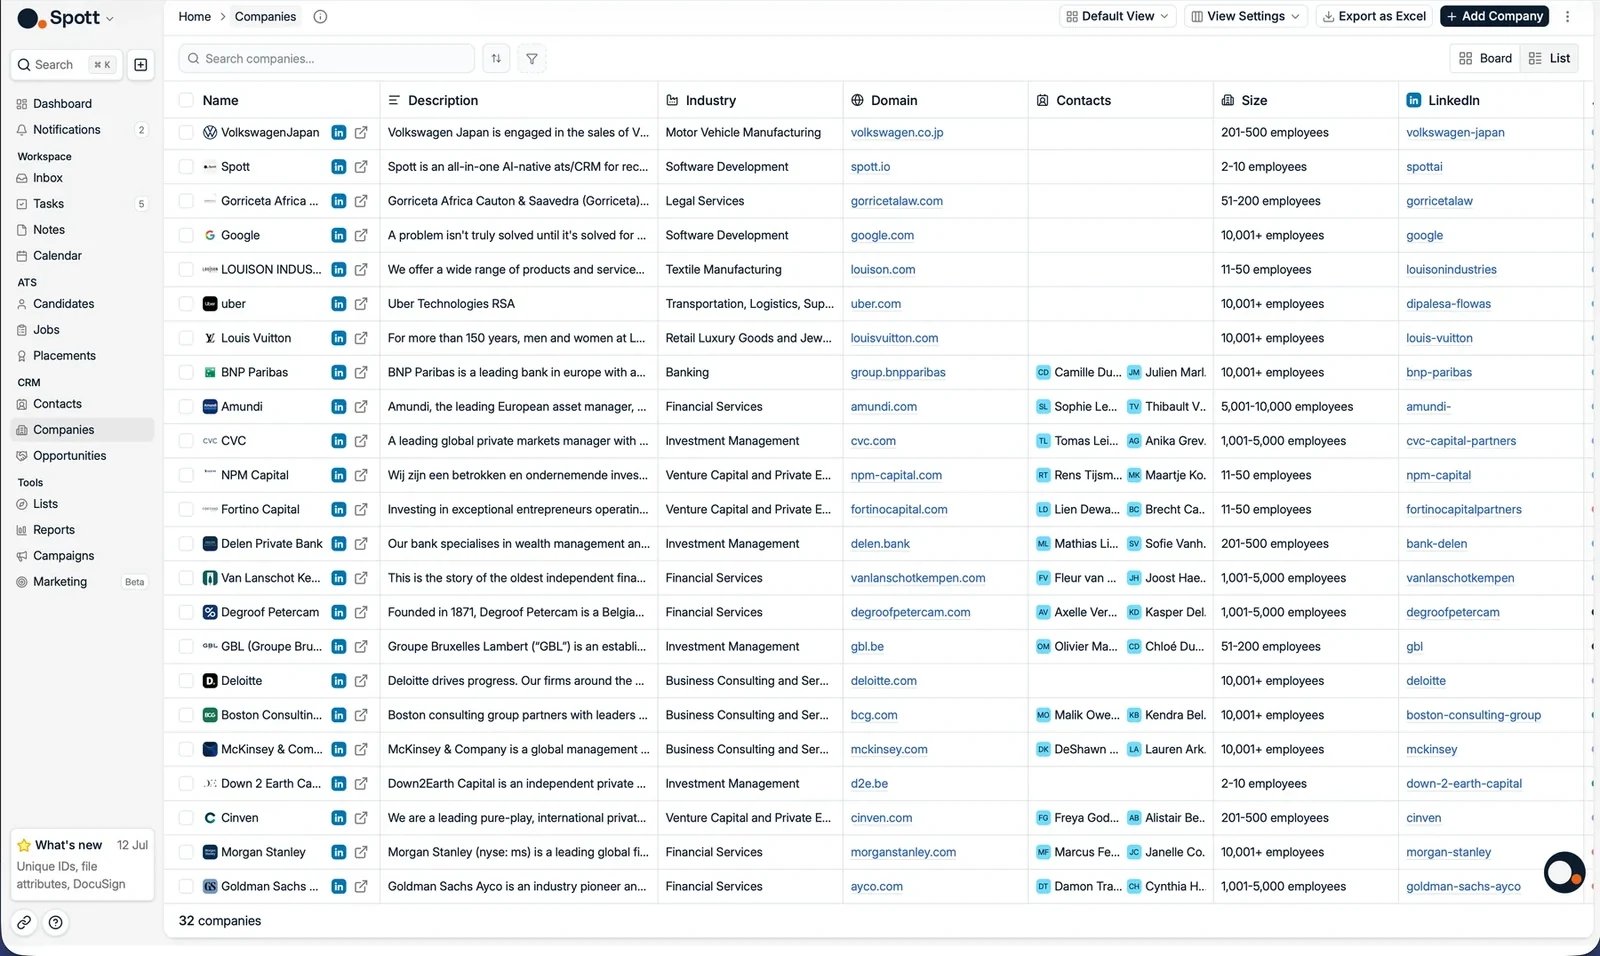Open the Industry column header menu
Viewport: 1600px width, 956px height.
[x=750, y=100]
